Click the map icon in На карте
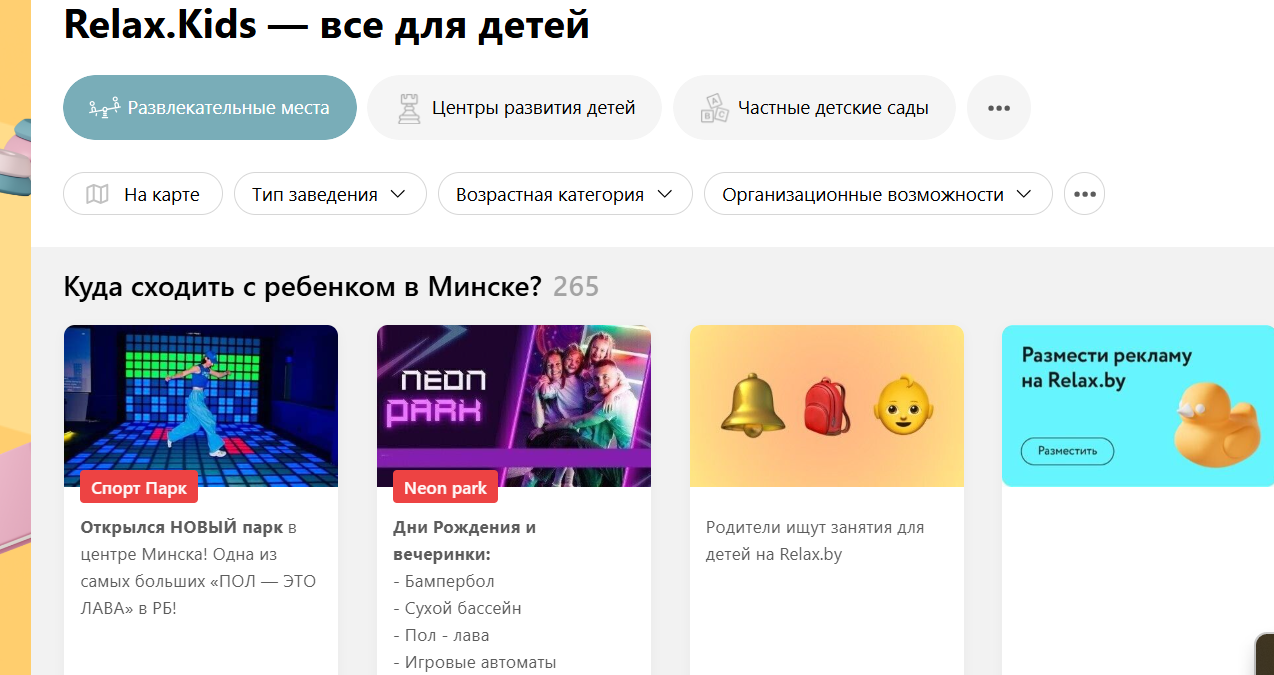Screen dimensions: 1274x675 (97, 194)
